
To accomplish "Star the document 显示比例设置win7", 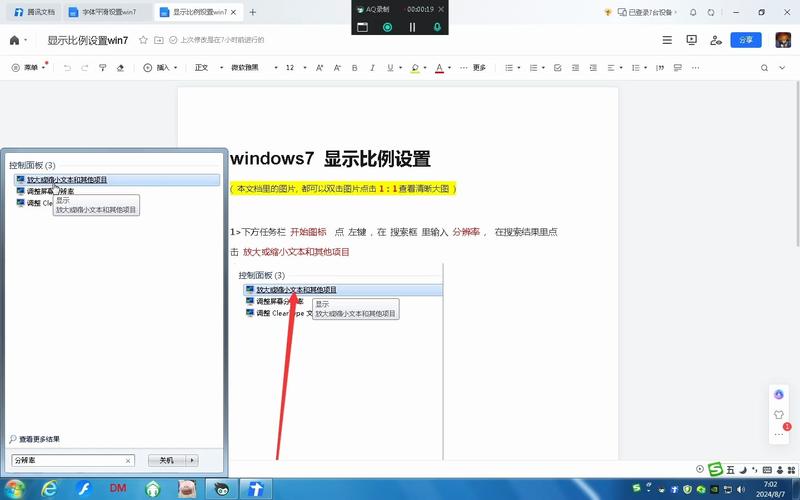I will 143,40.
